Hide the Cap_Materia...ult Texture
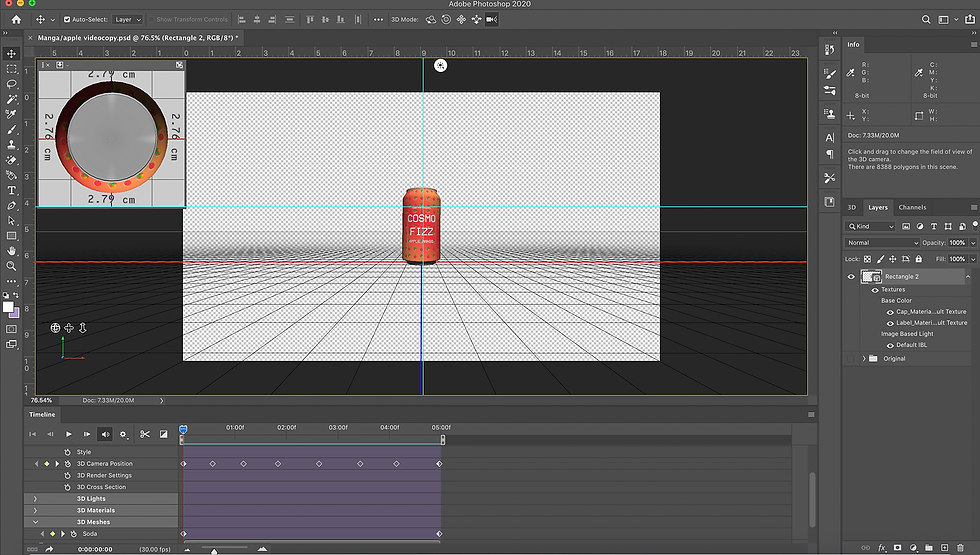Image resolution: width=980 pixels, height=555 pixels. [890, 312]
